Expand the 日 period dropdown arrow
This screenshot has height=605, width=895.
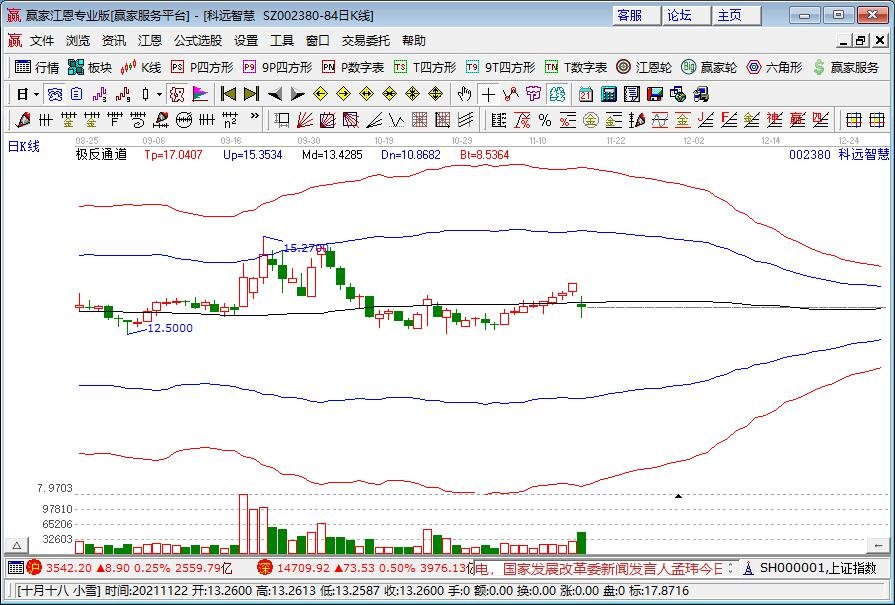tap(36, 94)
